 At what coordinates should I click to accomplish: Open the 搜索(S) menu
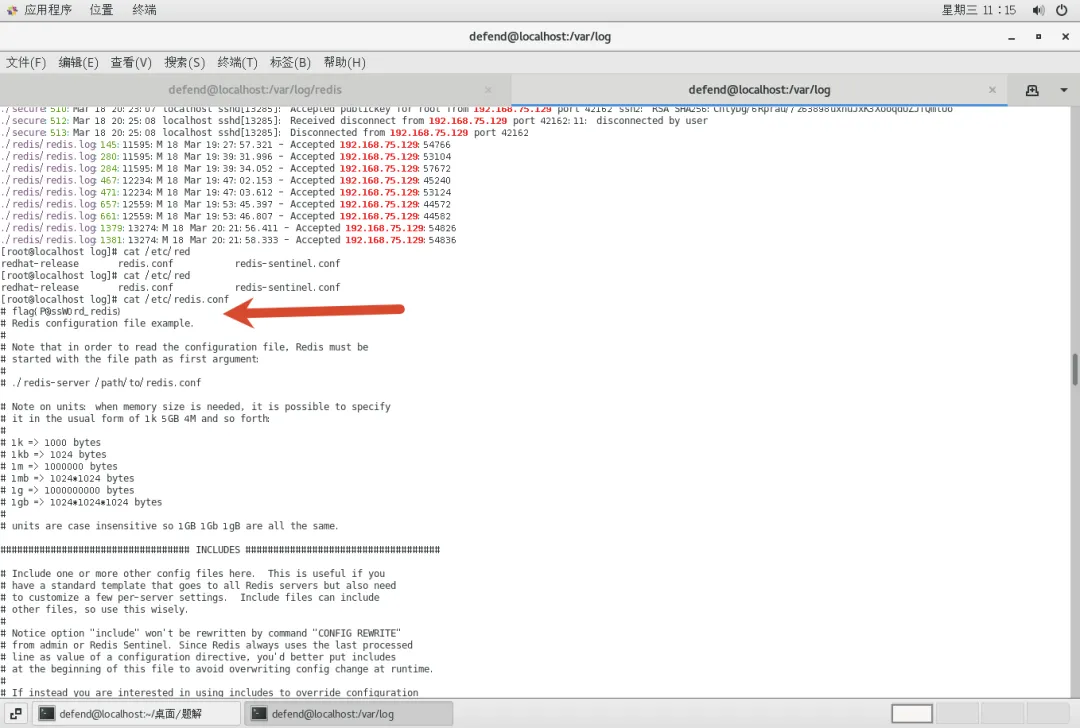pos(184,63)
